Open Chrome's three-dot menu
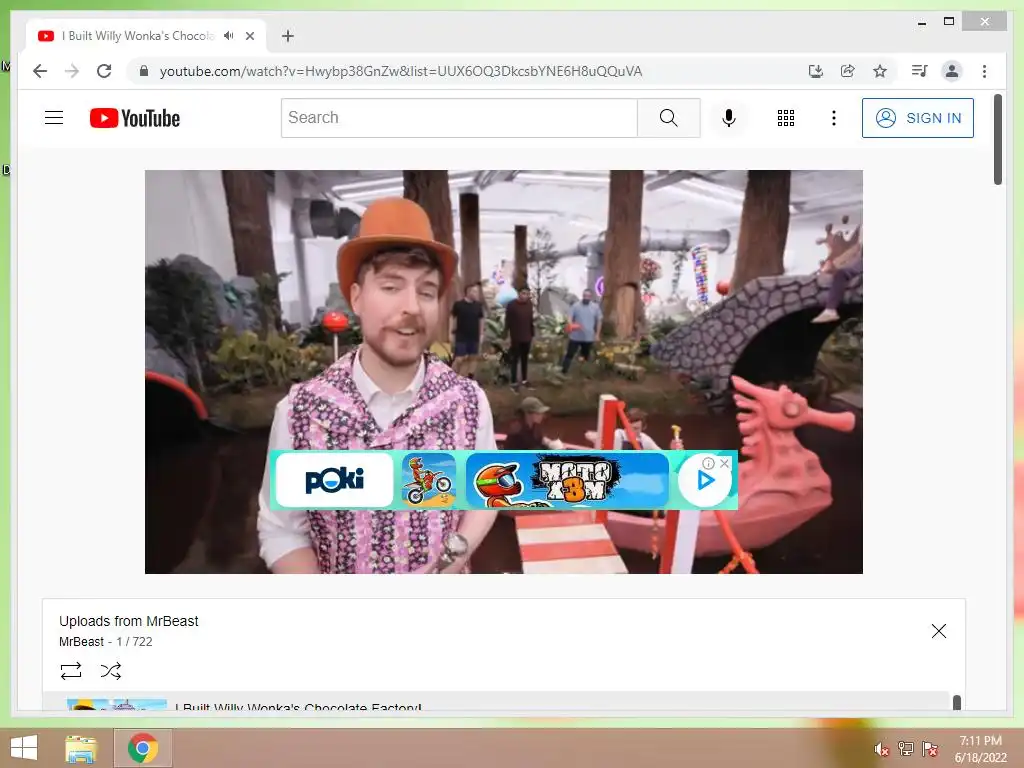Viewport: 1024px width, 768px height. pos(984,71)
